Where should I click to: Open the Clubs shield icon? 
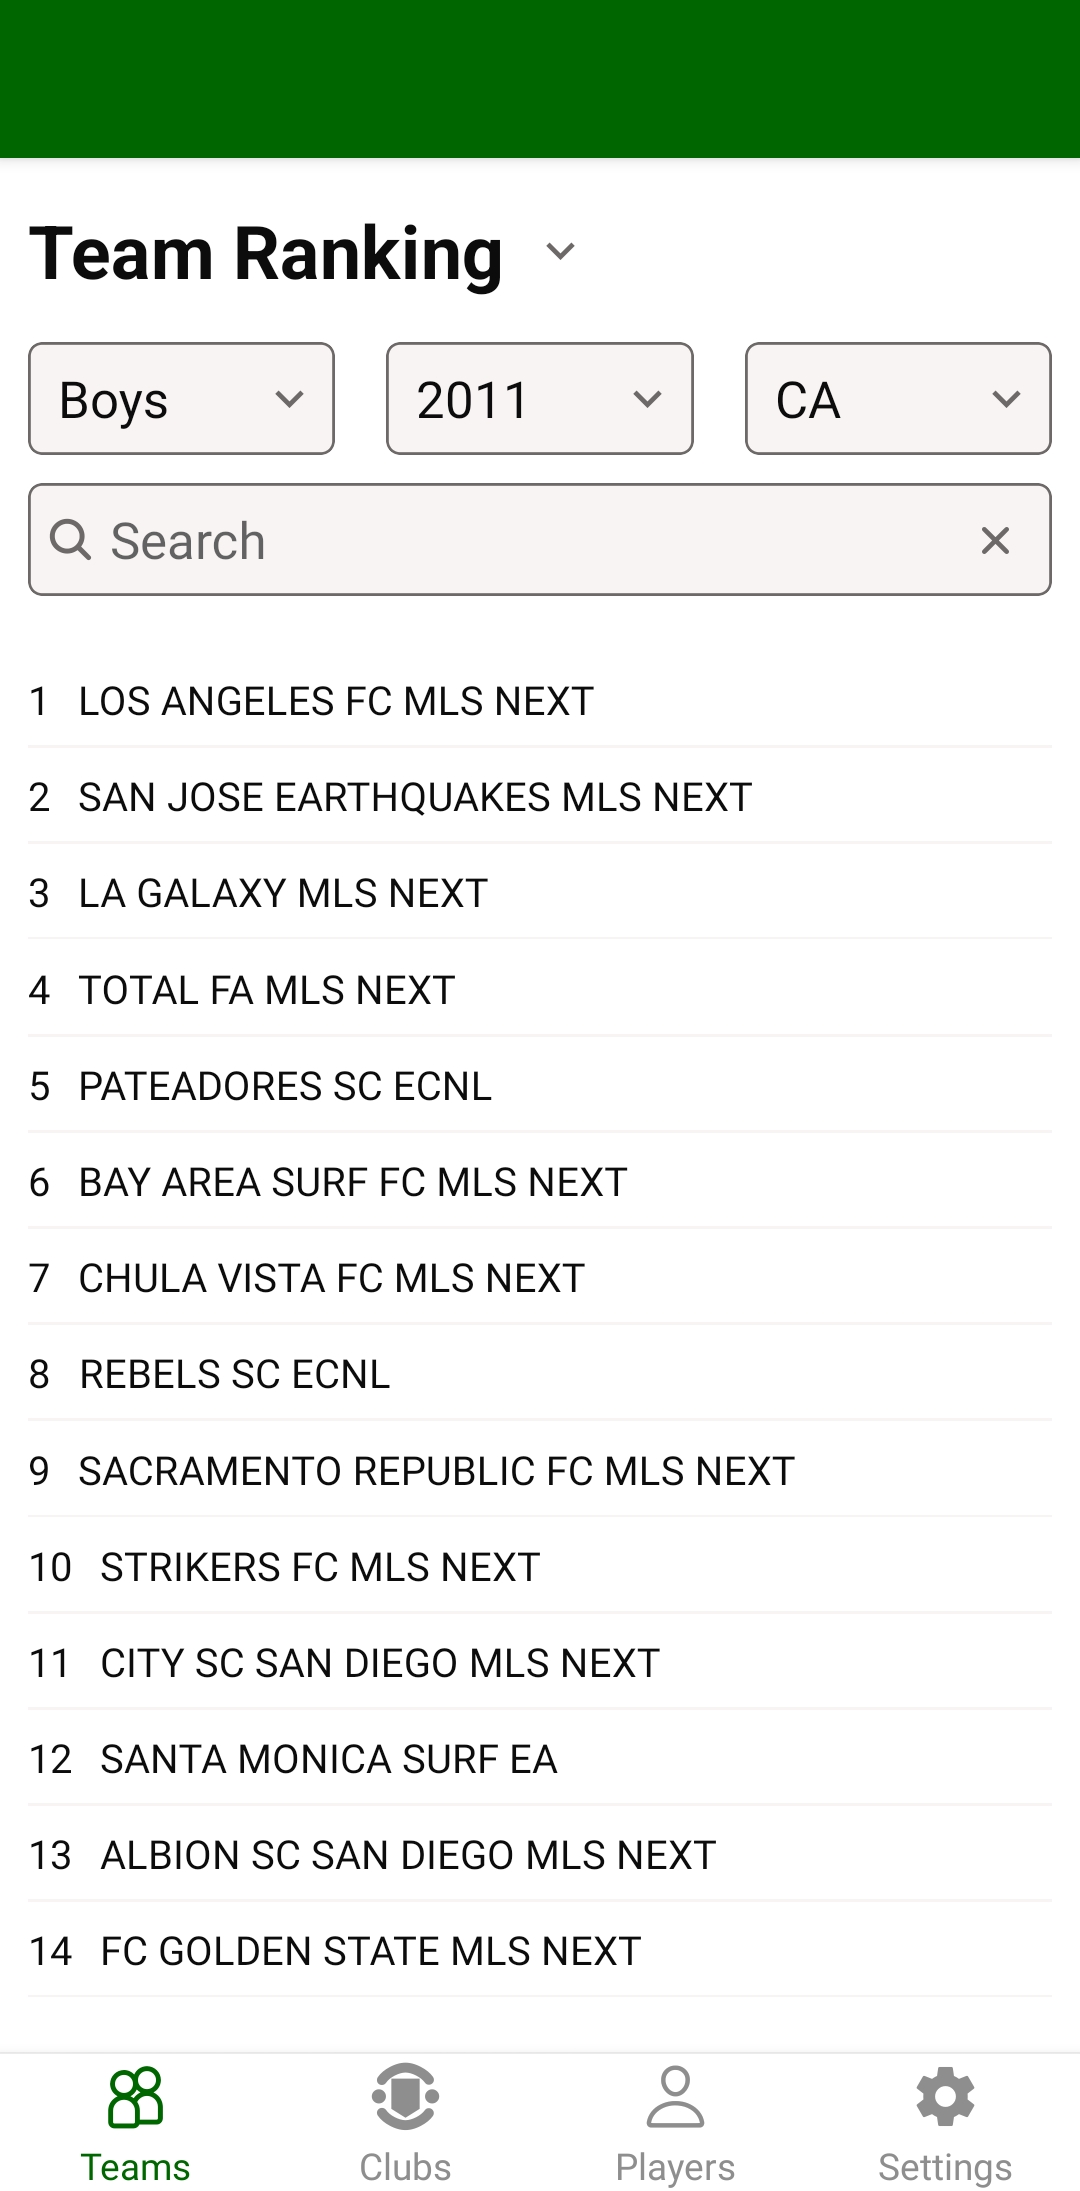[x=405, y=2096]
